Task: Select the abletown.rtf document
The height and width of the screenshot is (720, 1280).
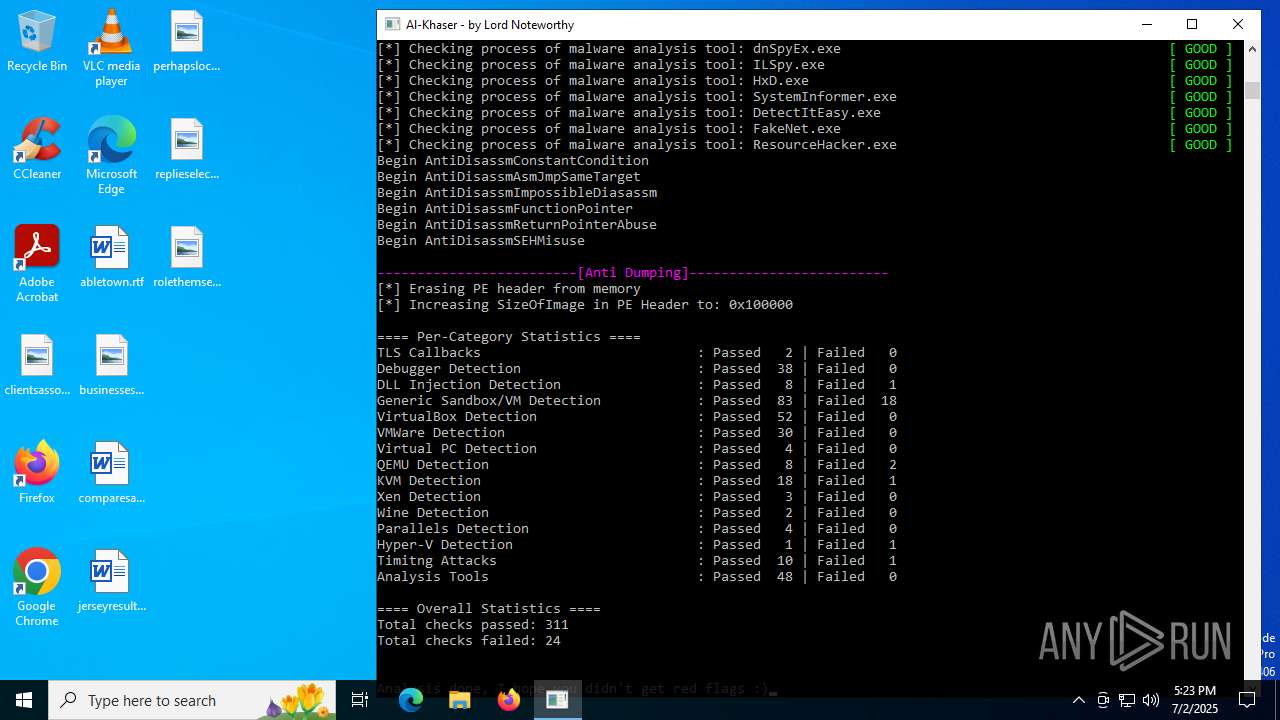Action: pyautogui.click(x=111, y=258)
